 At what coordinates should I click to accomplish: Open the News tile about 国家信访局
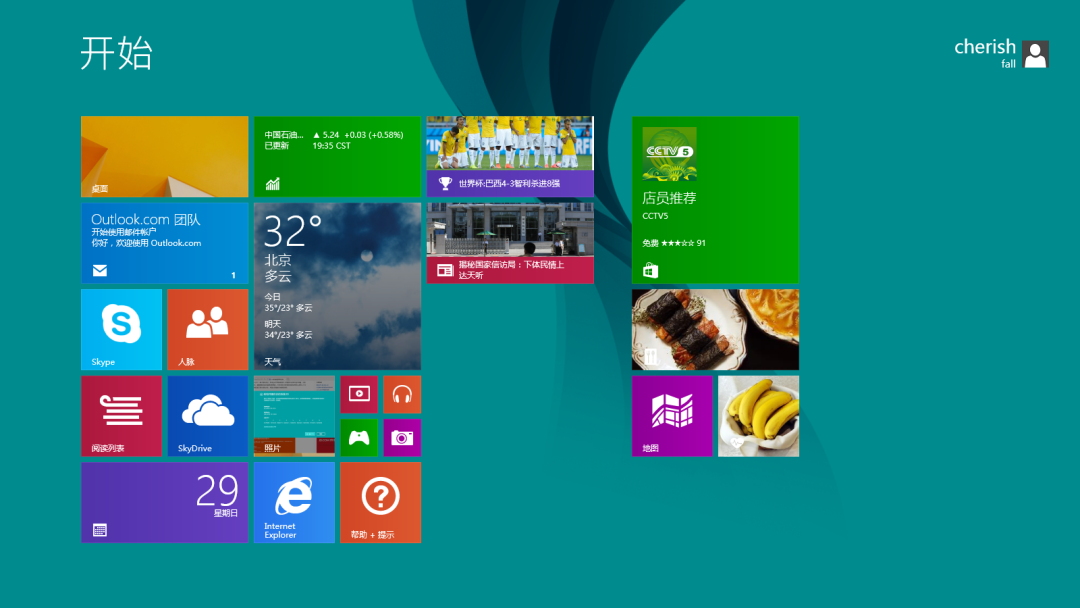click(510, 243)
